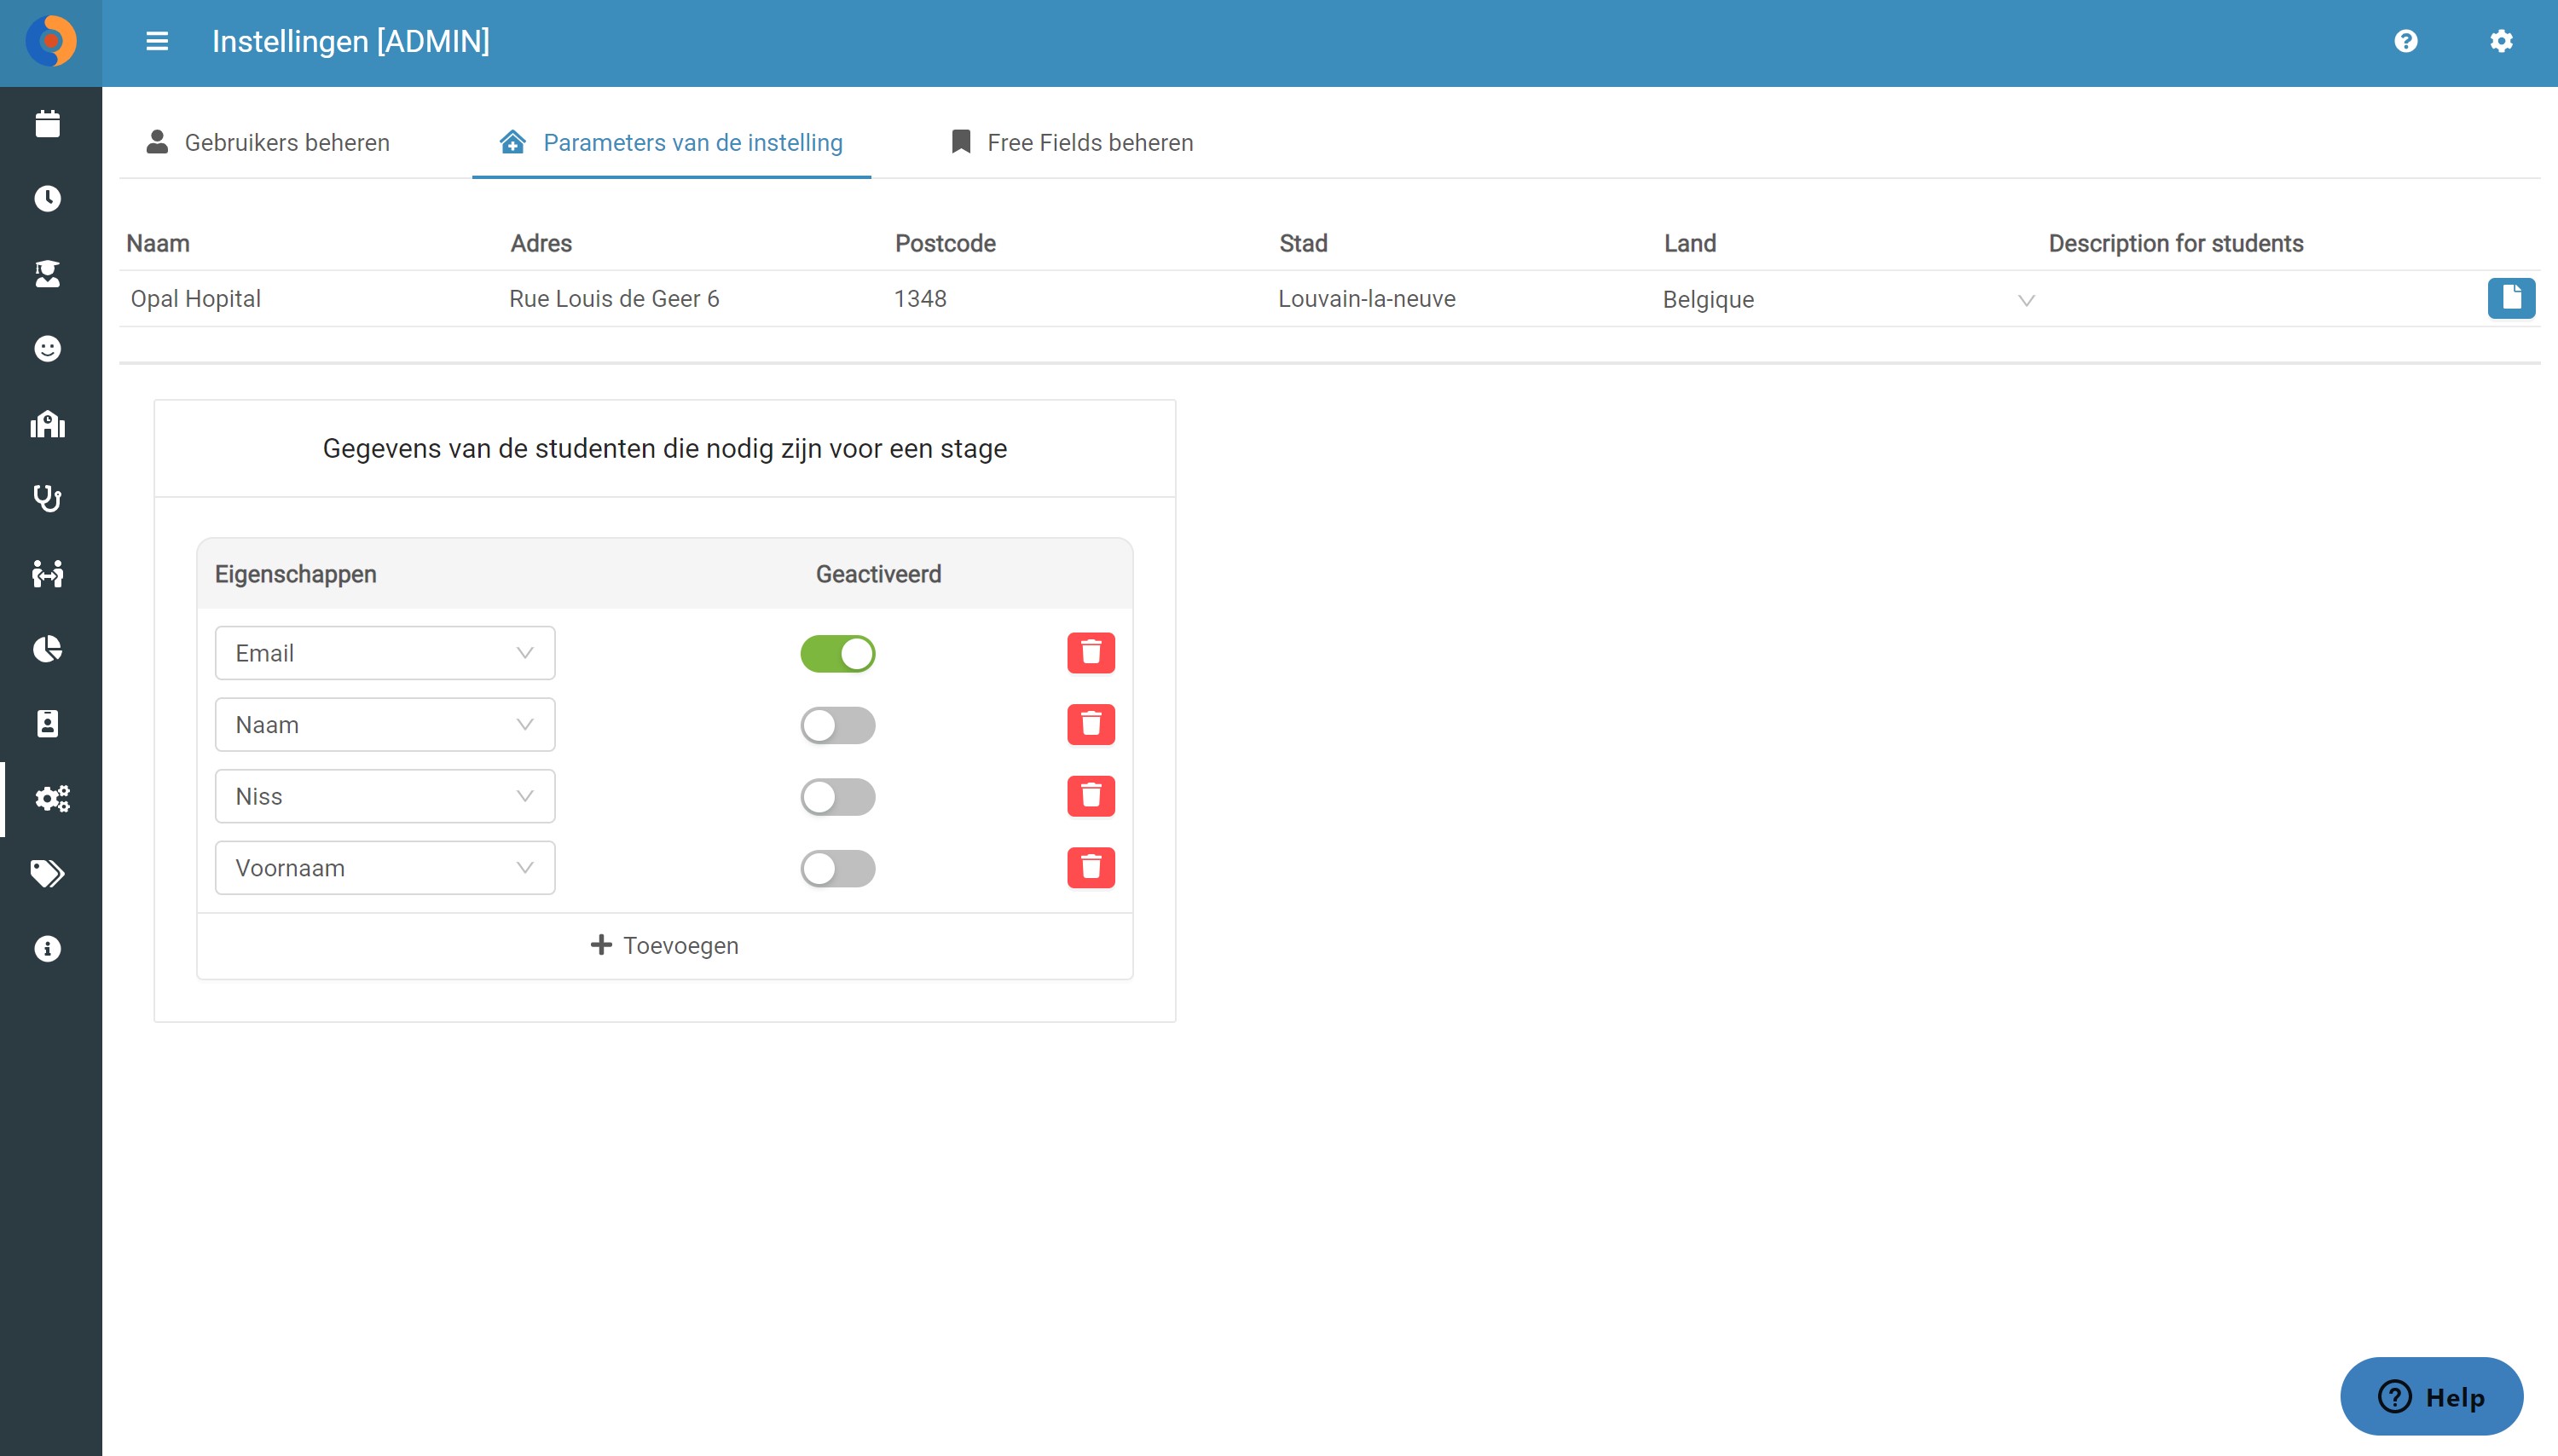The width and height of the screenshot is (2558, 1456).
Task: Open the question mark help icon in header
Action: pyautogui.click(x=2406, y=41)
